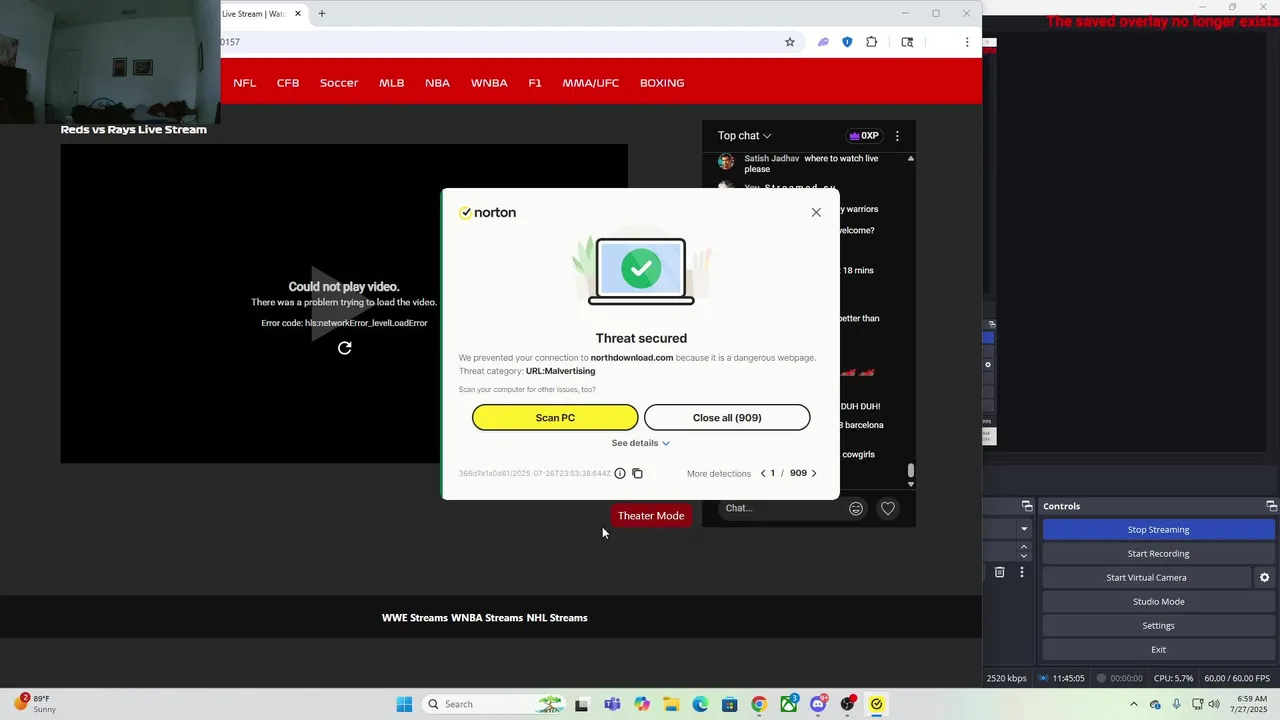Open the NBA menu item
Viewport: 1280px width, 720px height.
click(437, 83)
